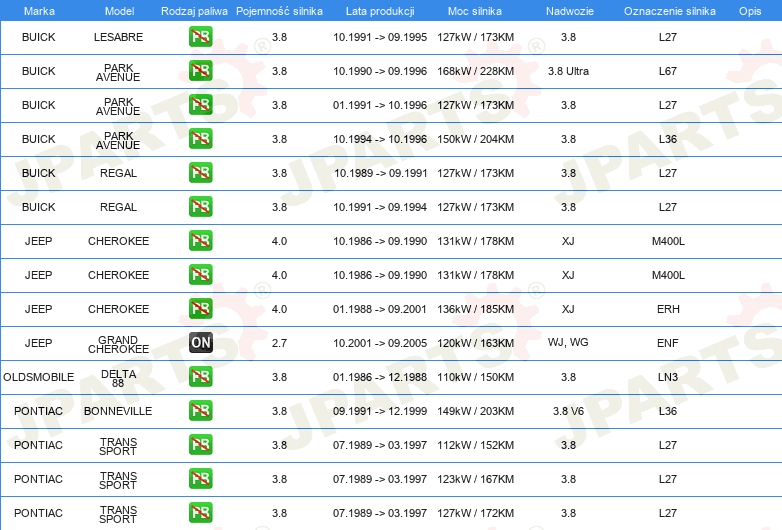Click the Pojemność silnika column header
Viewport: 782px width, 530px height.
point(279,11)
